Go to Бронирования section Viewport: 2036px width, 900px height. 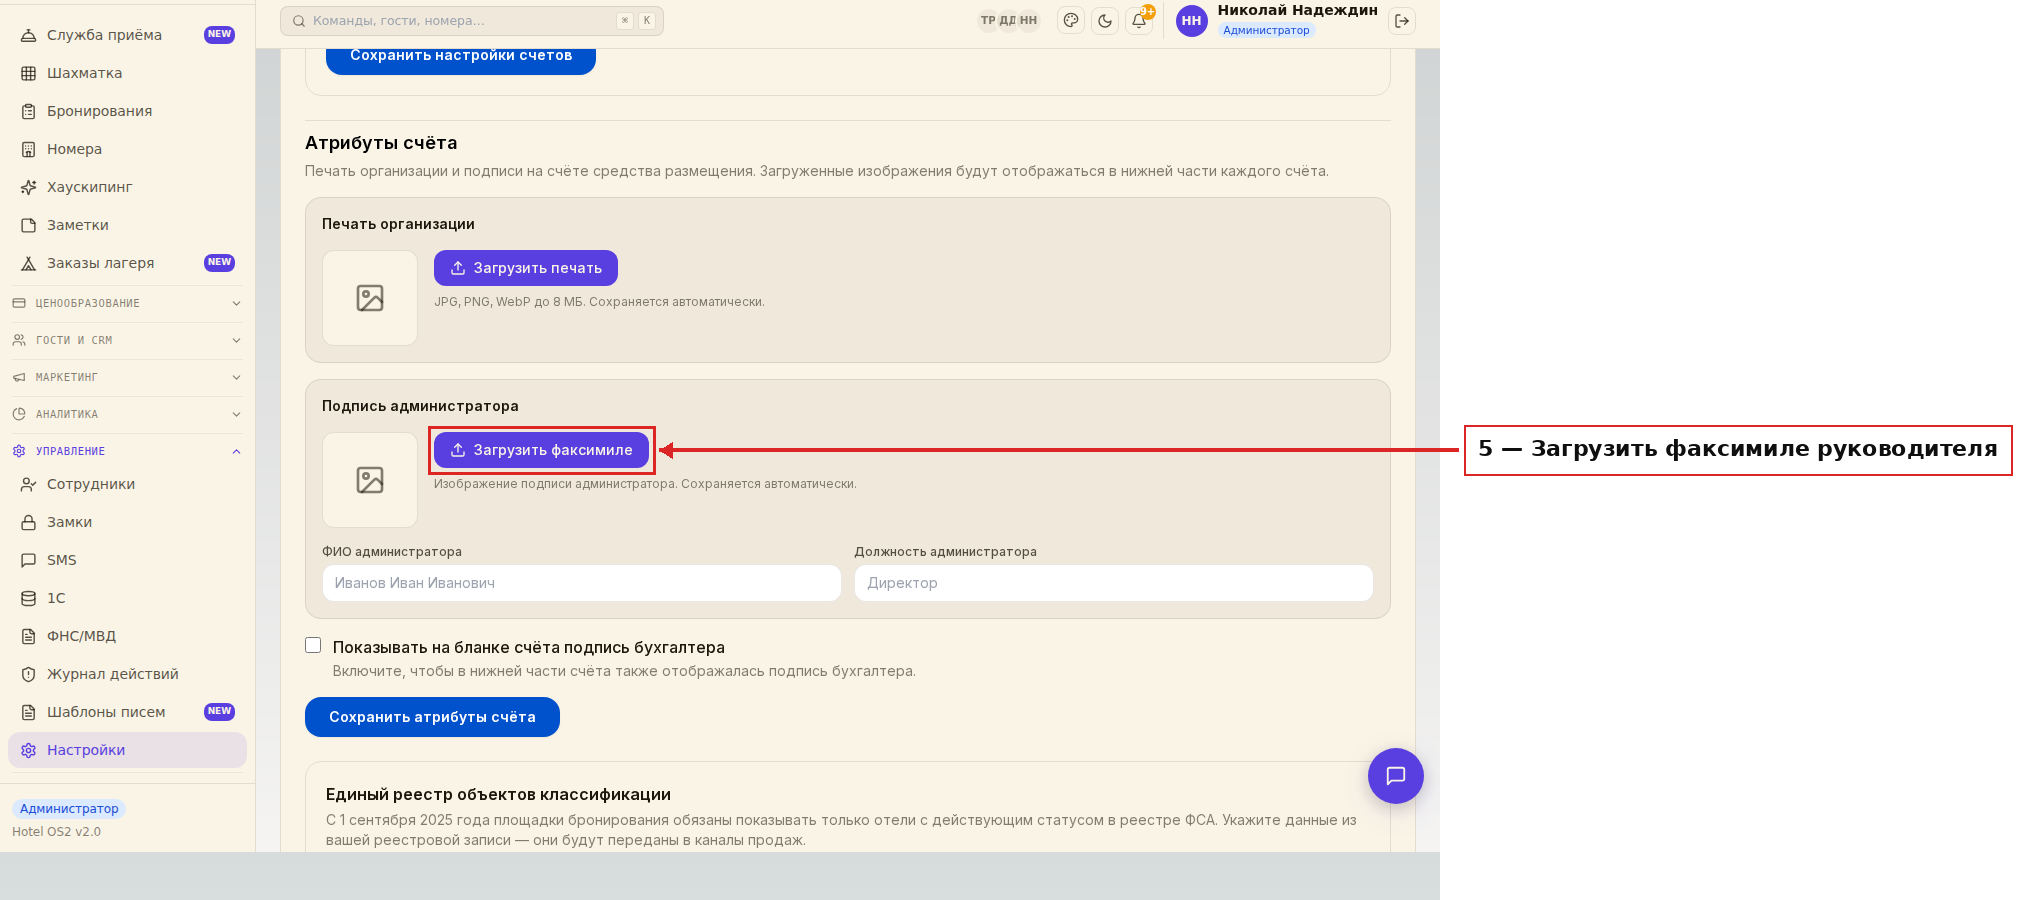point(127,111)
